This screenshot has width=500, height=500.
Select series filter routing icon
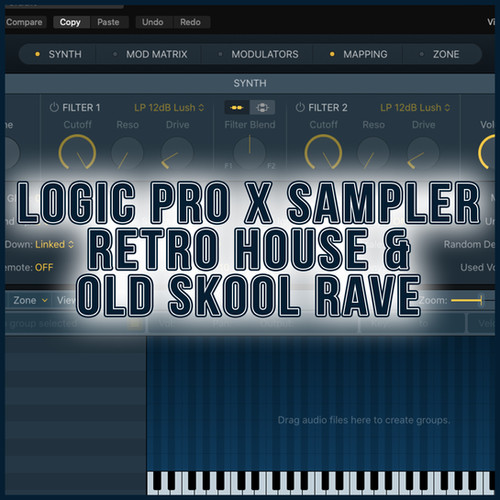click(237, 107)
